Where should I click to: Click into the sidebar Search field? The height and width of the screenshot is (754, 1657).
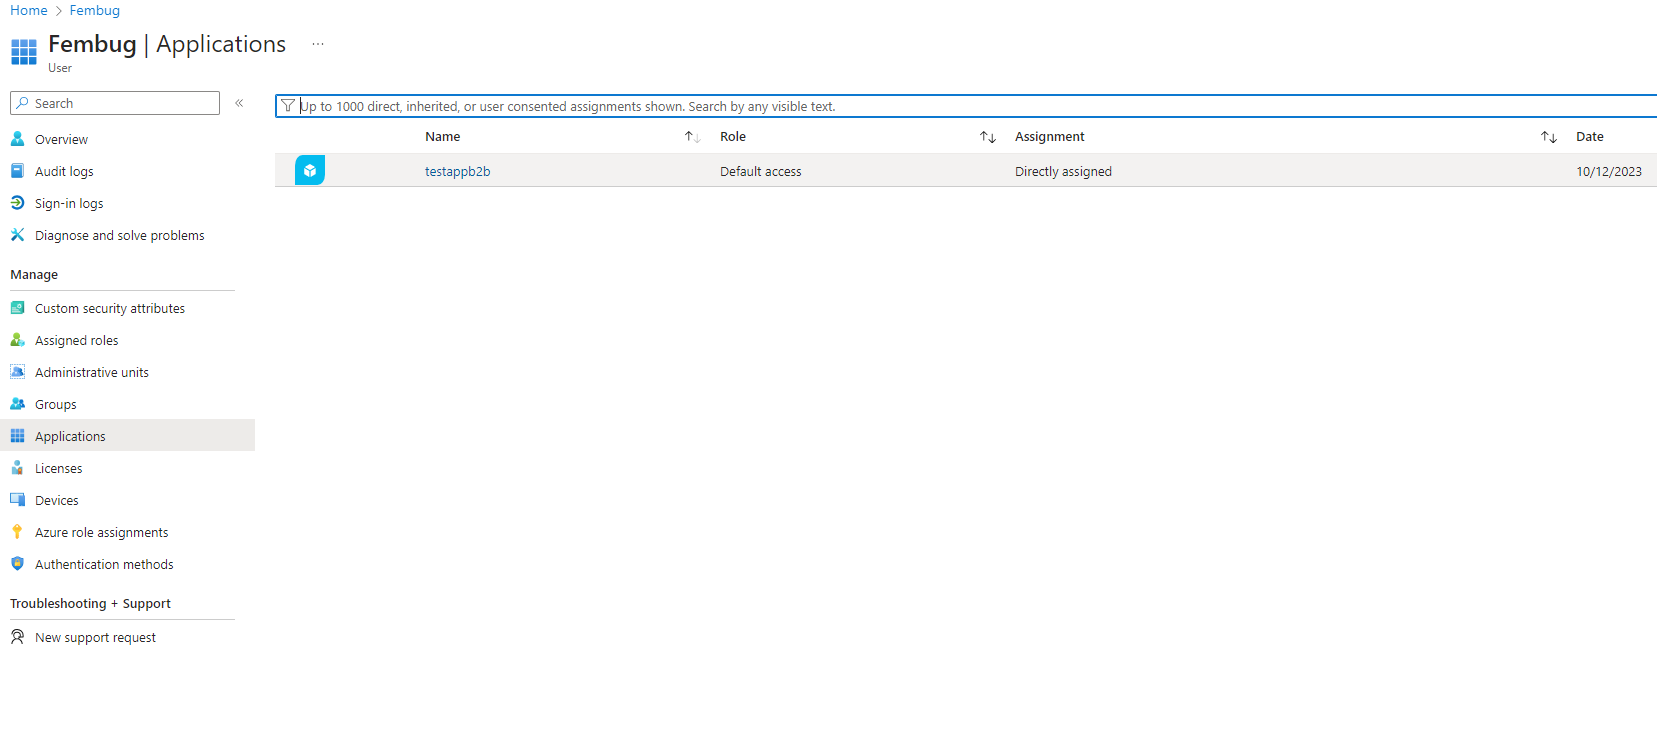pos(115,103)
